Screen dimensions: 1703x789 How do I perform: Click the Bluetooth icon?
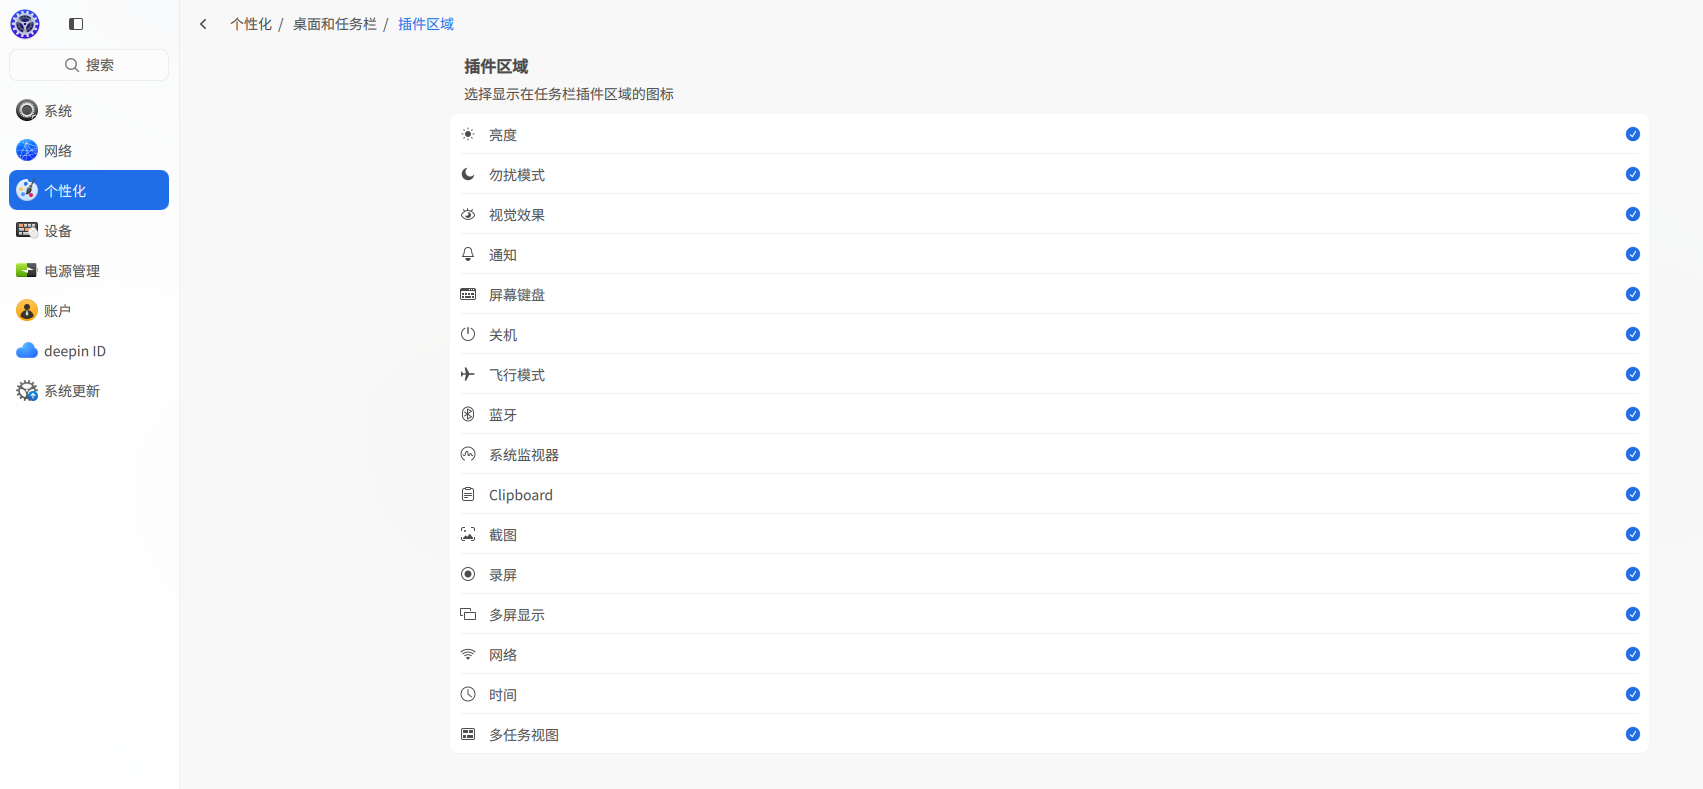point(468,414)
